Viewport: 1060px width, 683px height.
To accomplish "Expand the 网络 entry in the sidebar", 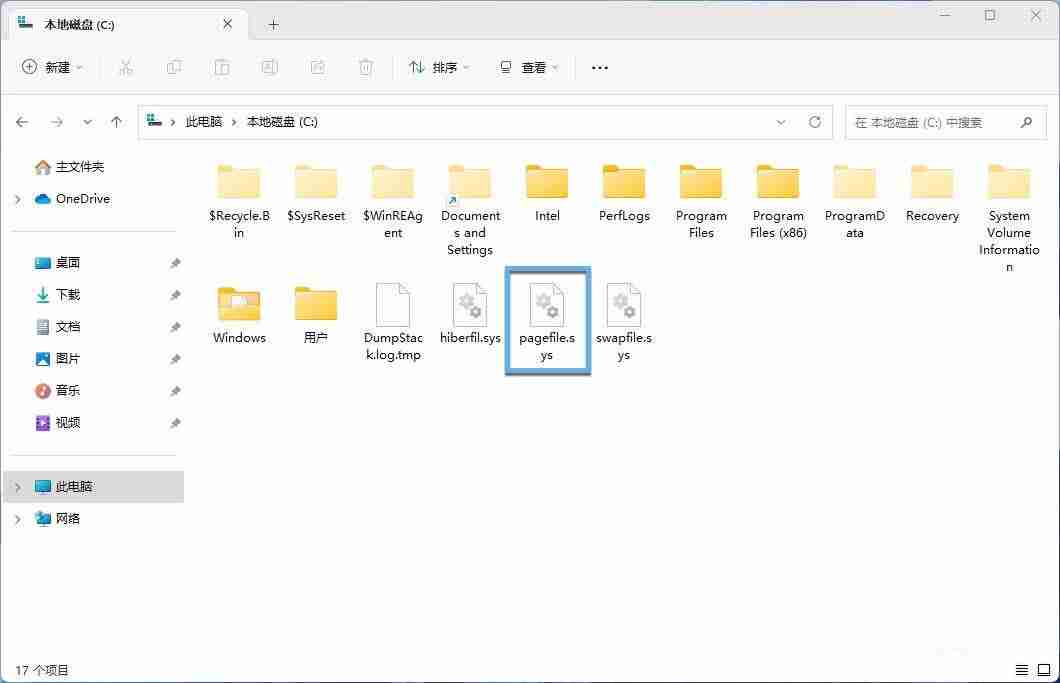I will click(x=16, y=518).
